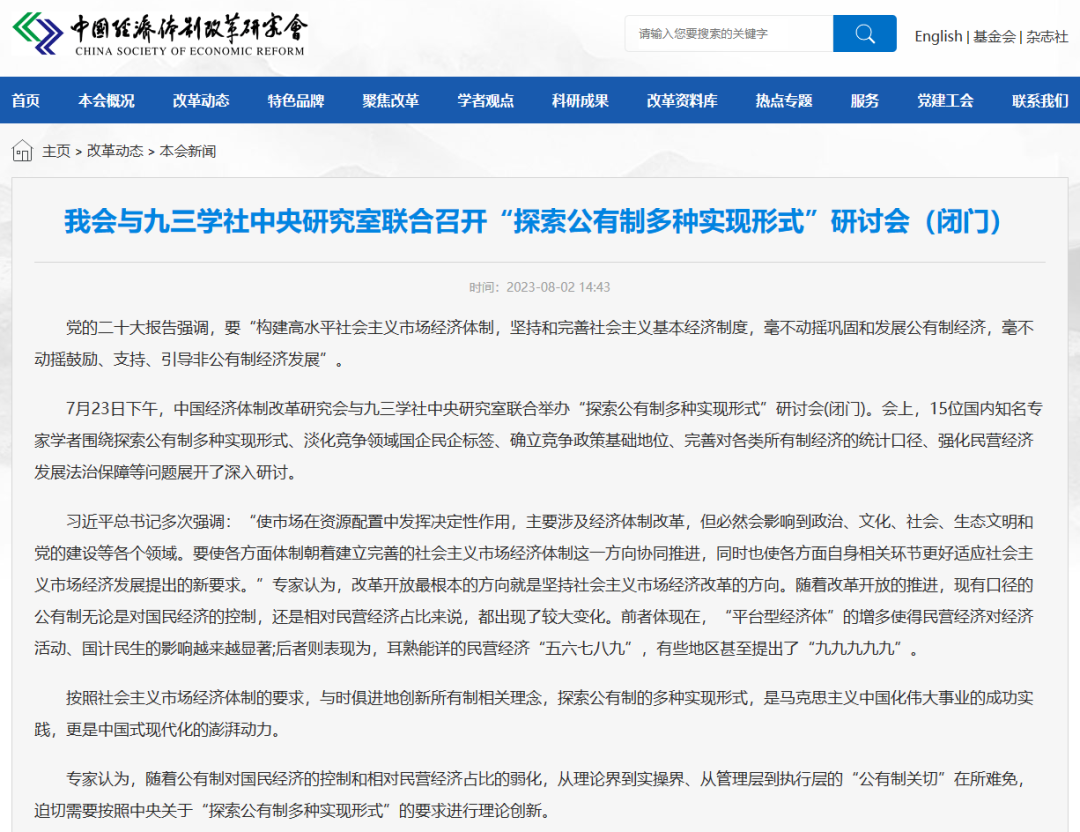1080x832 pixels.
Task: Open the 首页 navigation menu item
Action: tap(25, 101)
